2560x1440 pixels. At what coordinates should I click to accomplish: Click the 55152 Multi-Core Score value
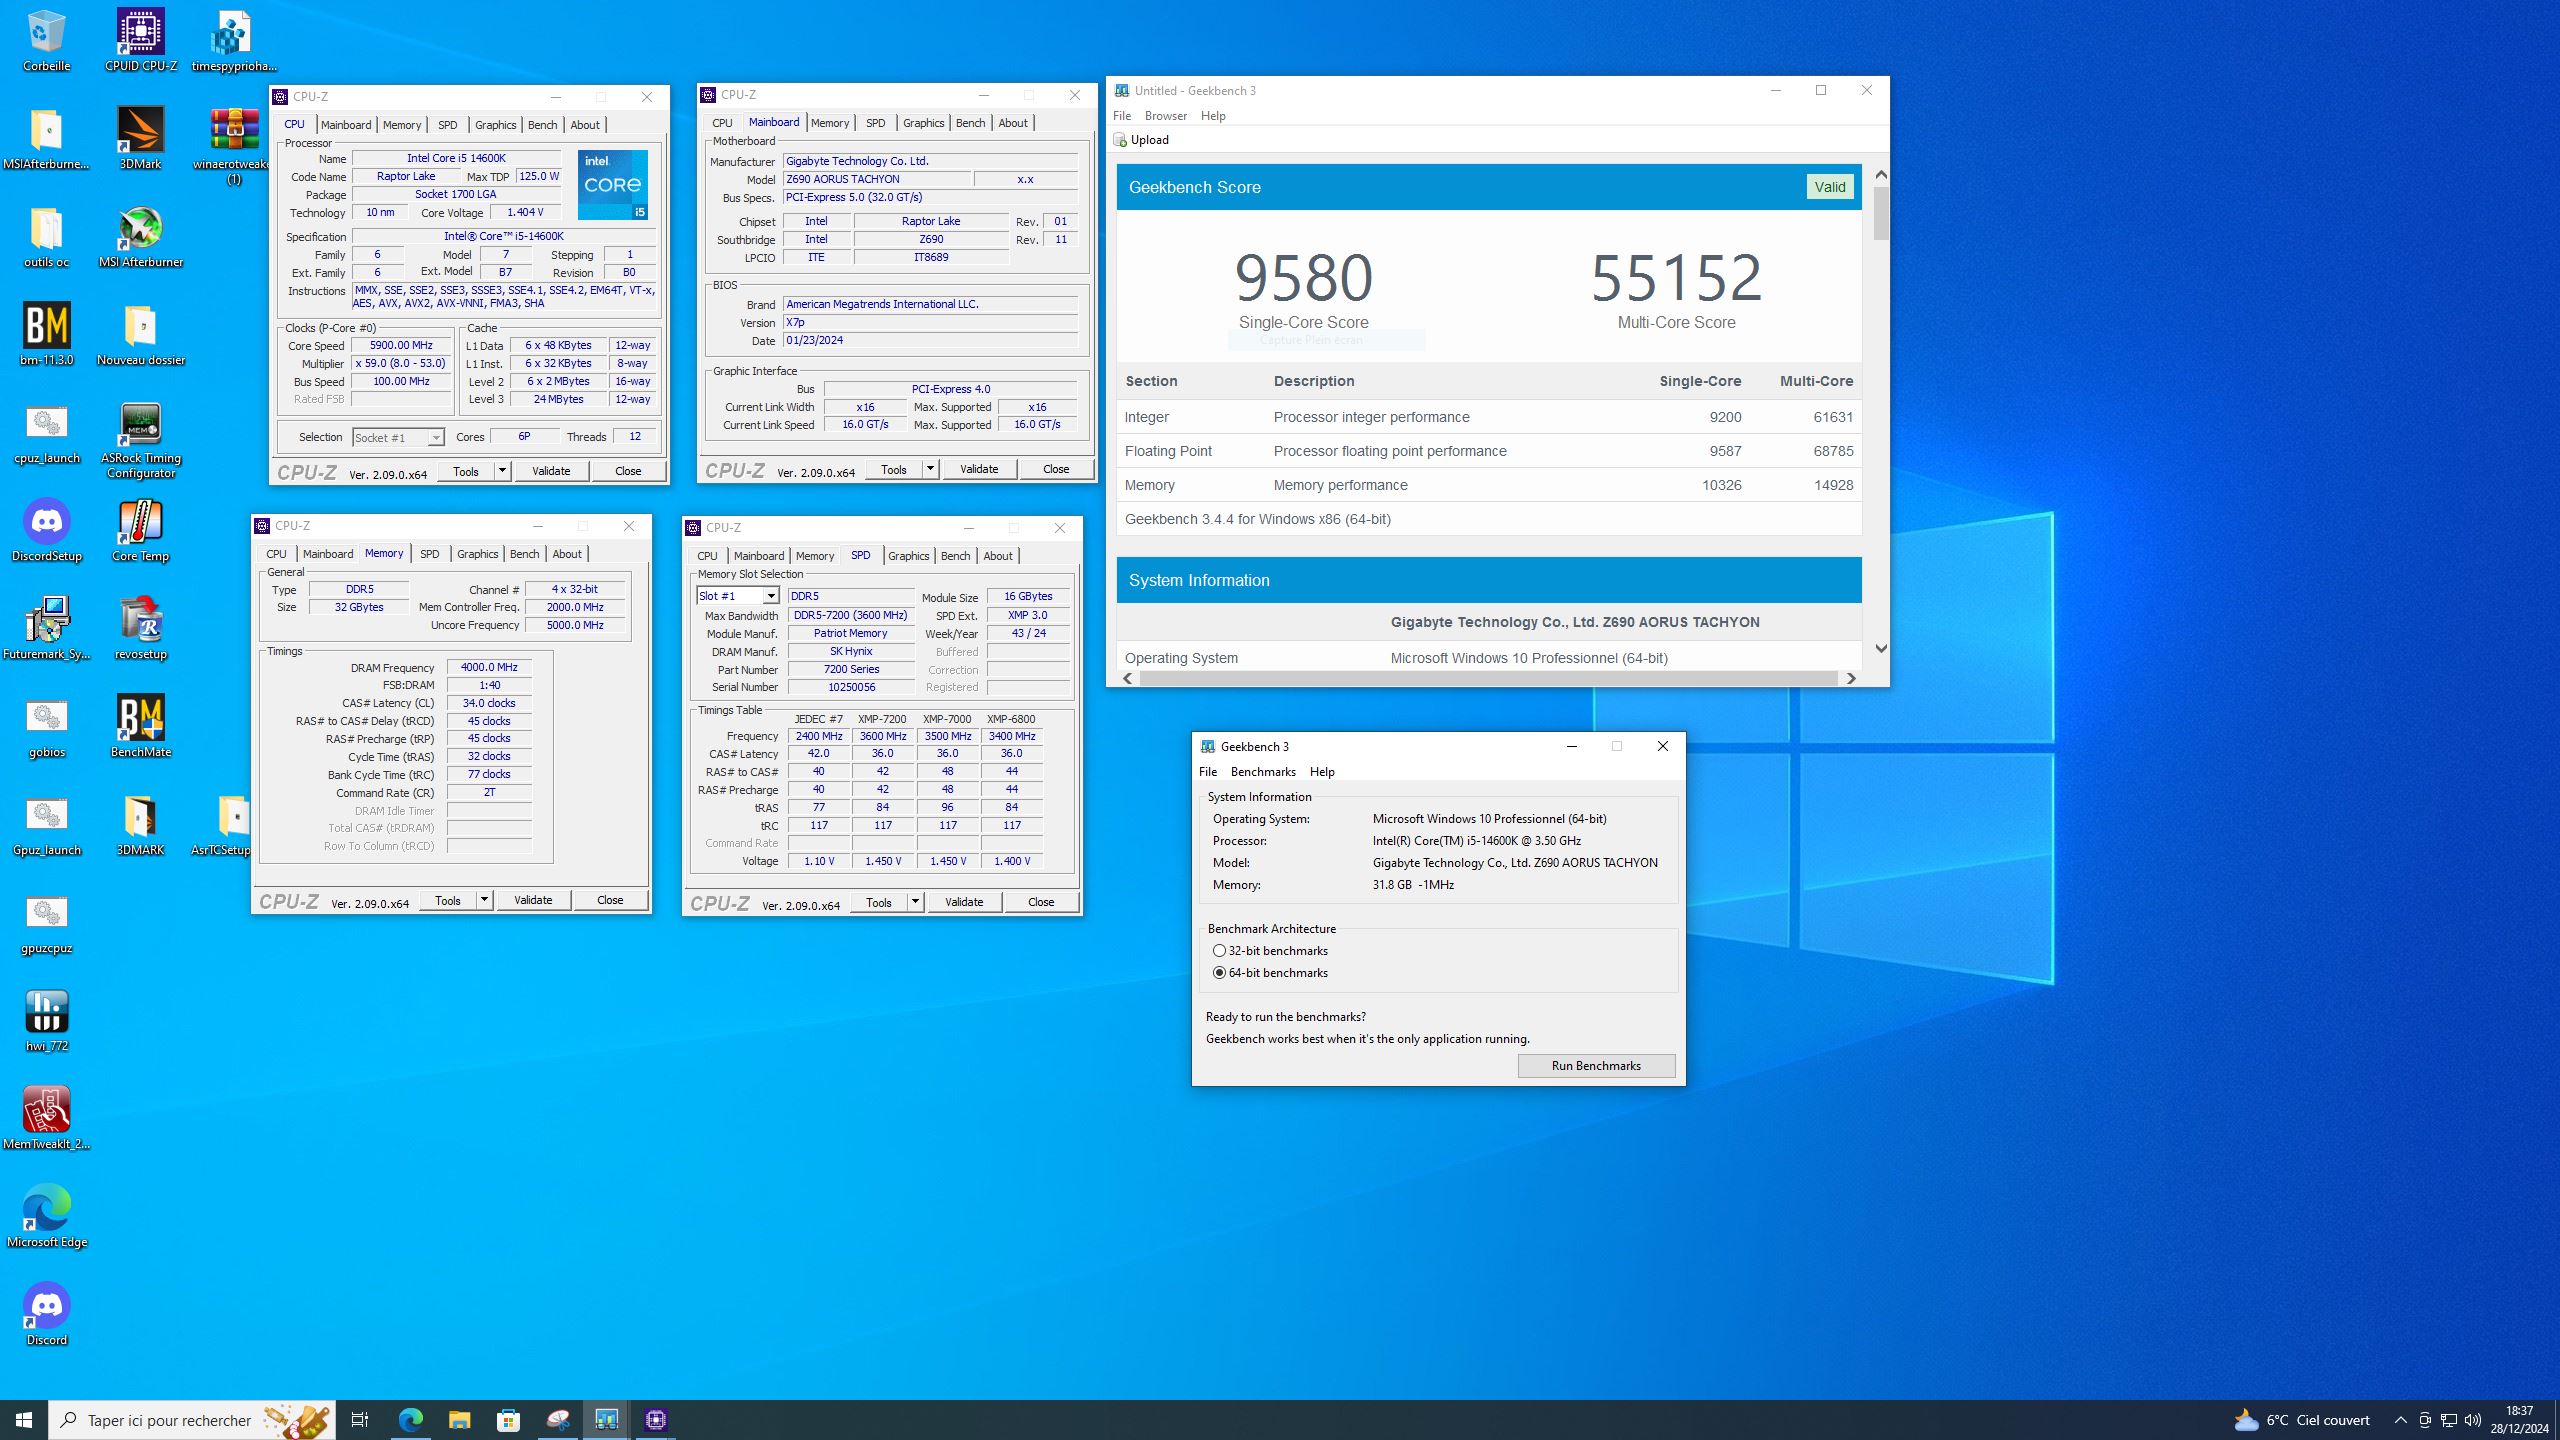tap(1676, 277)
